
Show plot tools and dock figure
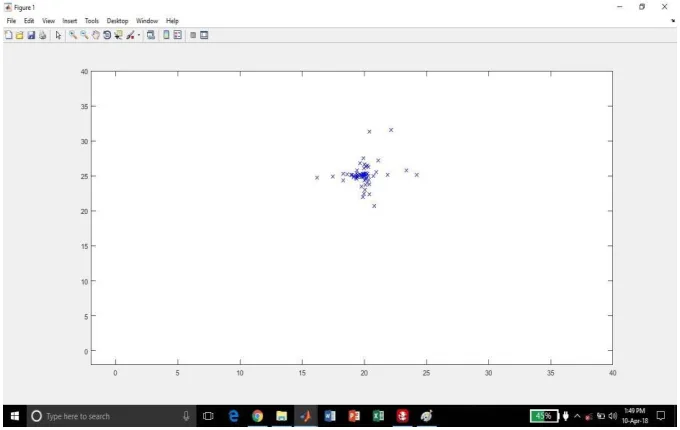pos(204,35)
